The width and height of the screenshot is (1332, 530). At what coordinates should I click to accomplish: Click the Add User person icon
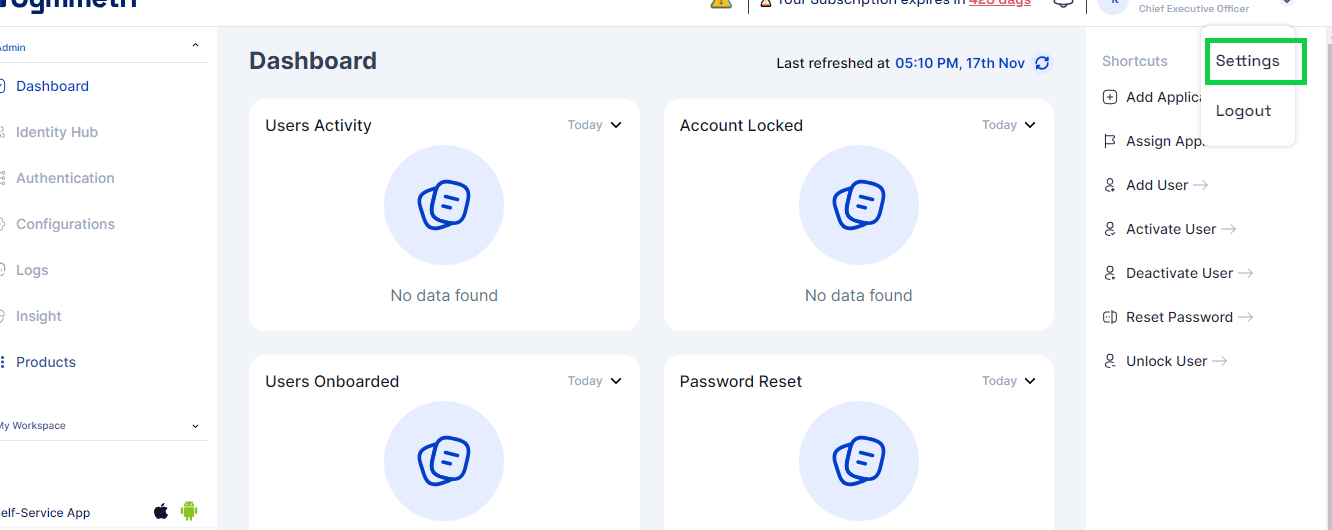click(x=1109, y=185)
